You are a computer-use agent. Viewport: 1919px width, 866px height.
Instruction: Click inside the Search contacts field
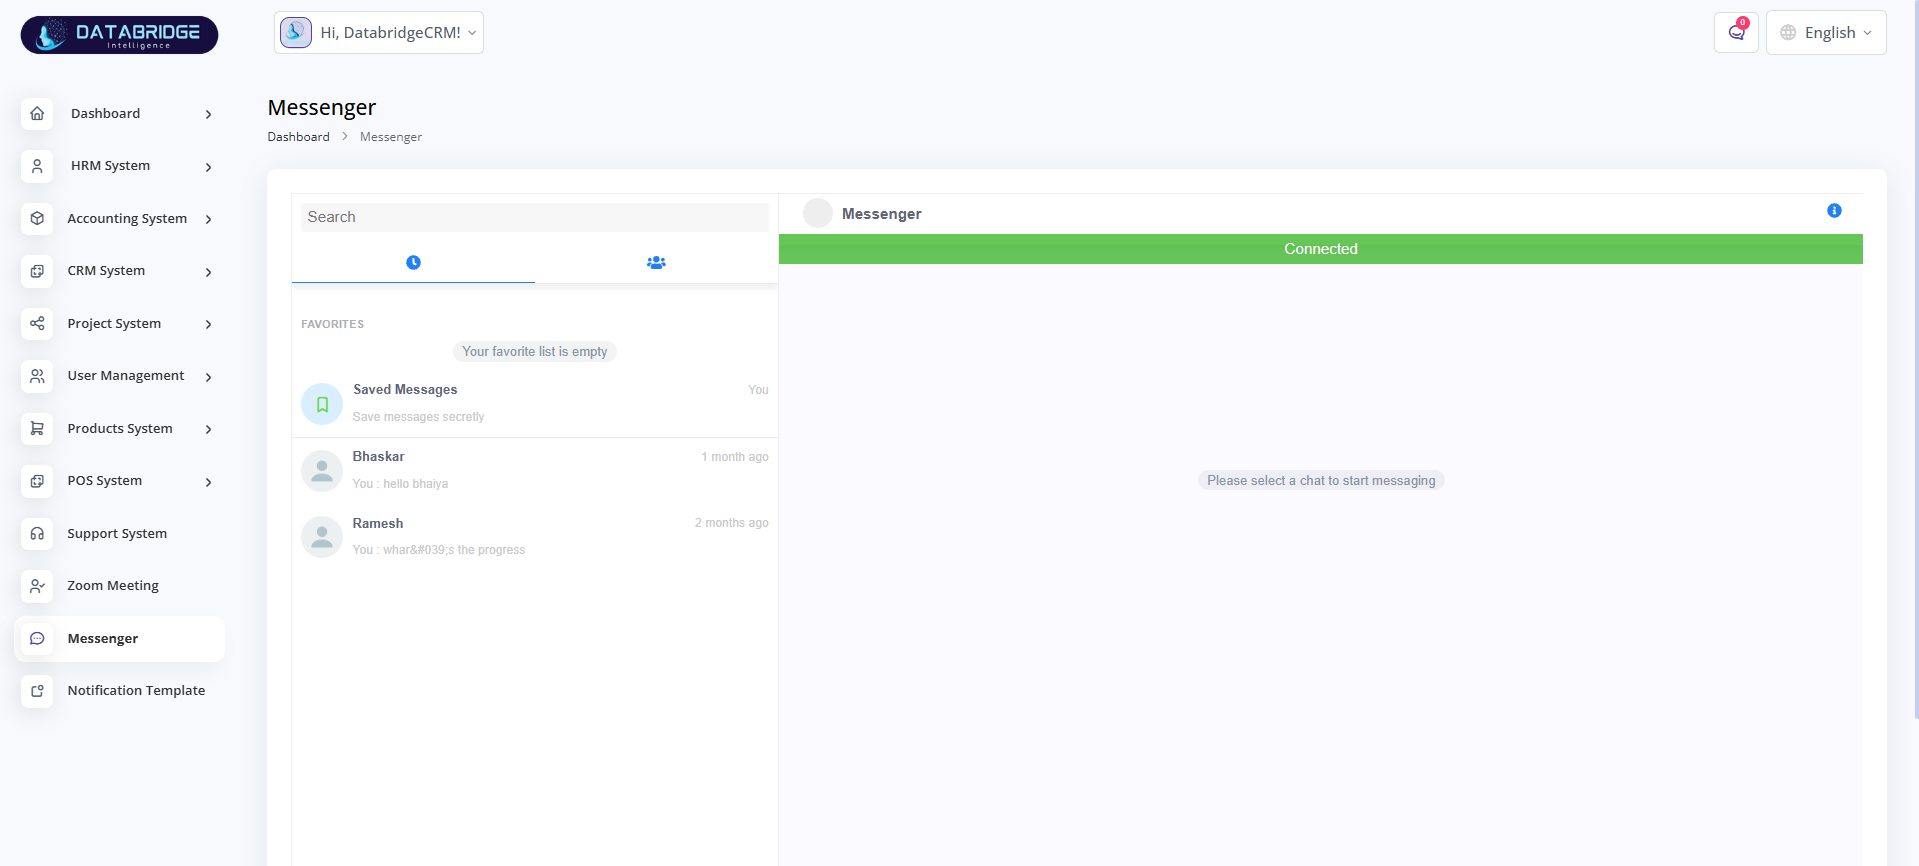pos(535,217)
